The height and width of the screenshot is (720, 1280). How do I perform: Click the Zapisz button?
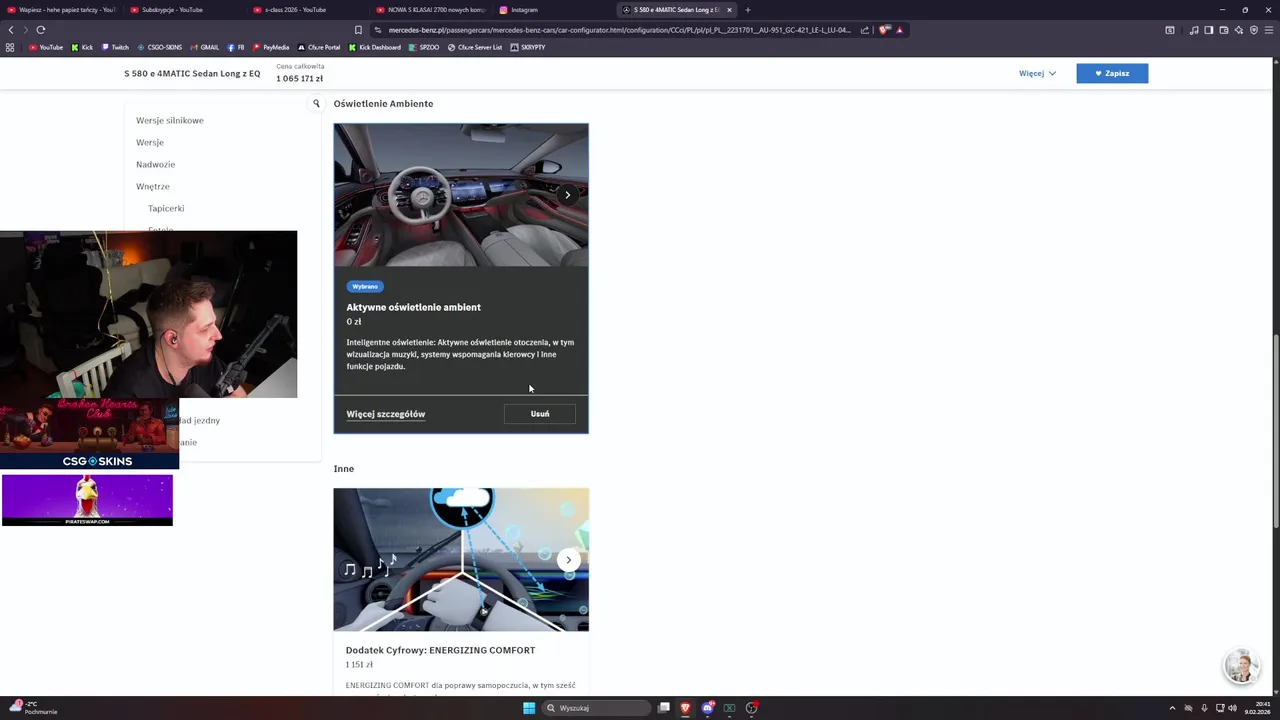point(1112,73)
